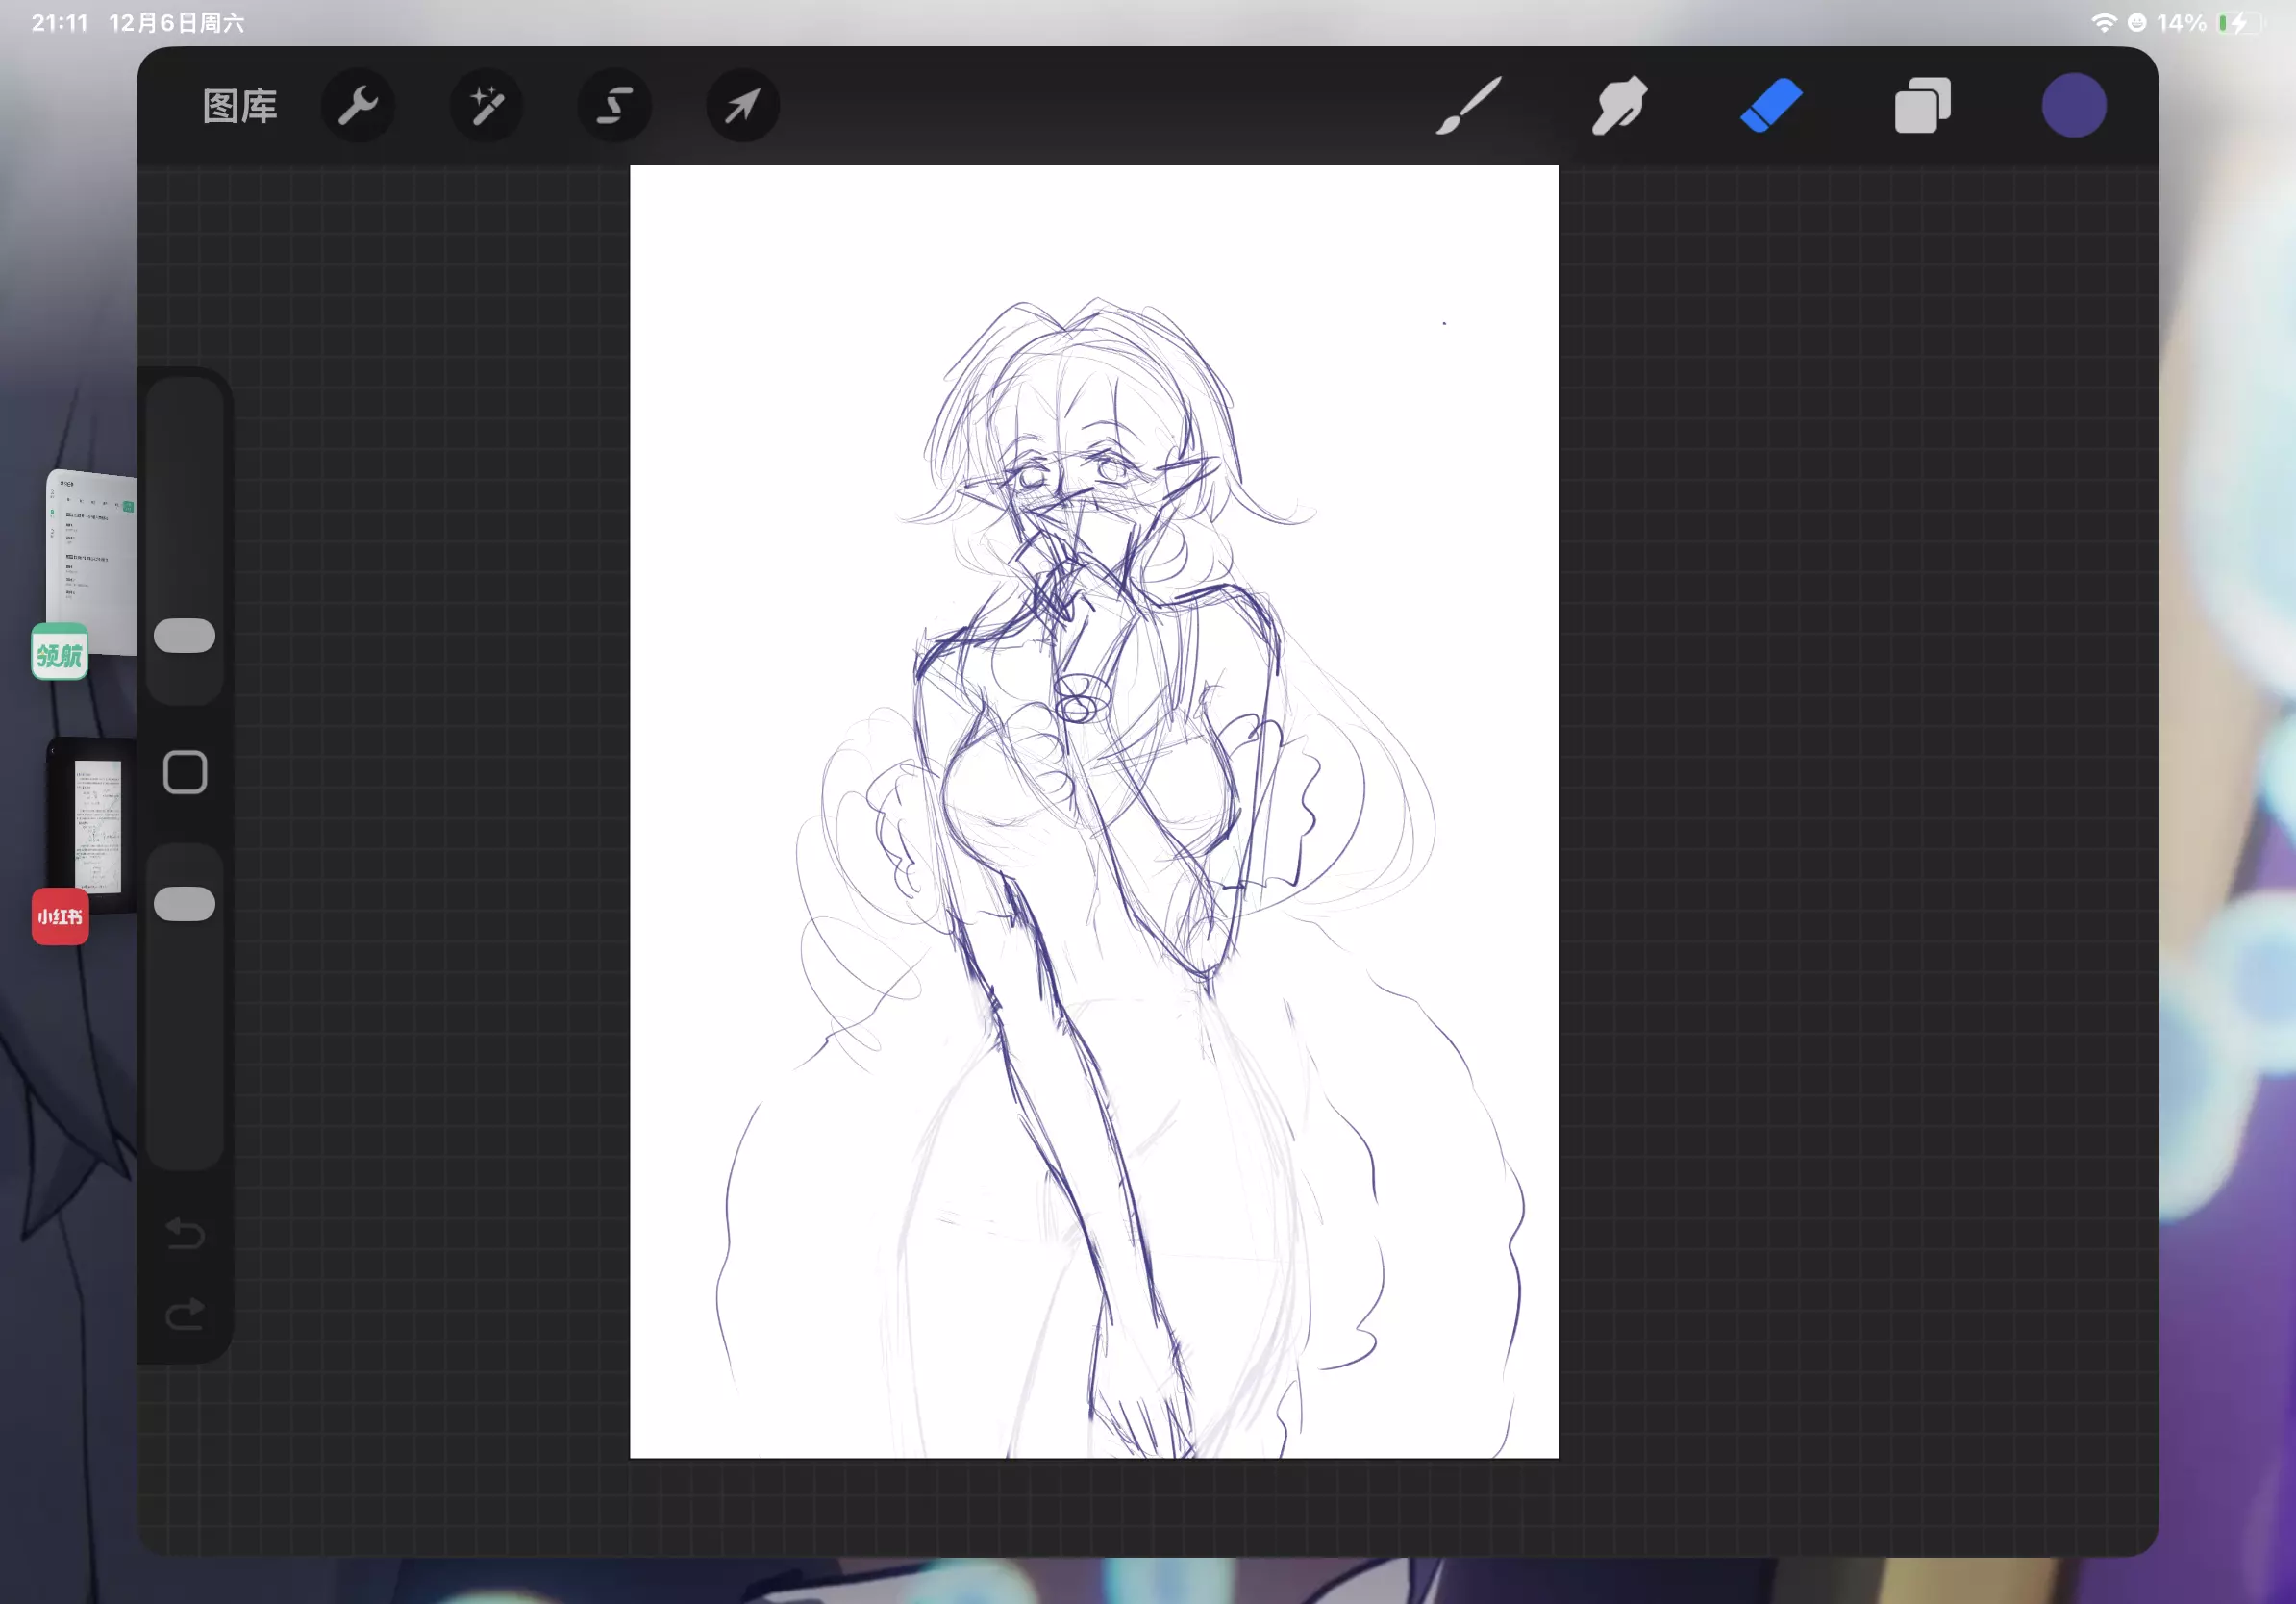Select the Brush tool
This screenshot has width=2296, height=1604.
[x=1468, y=106]
